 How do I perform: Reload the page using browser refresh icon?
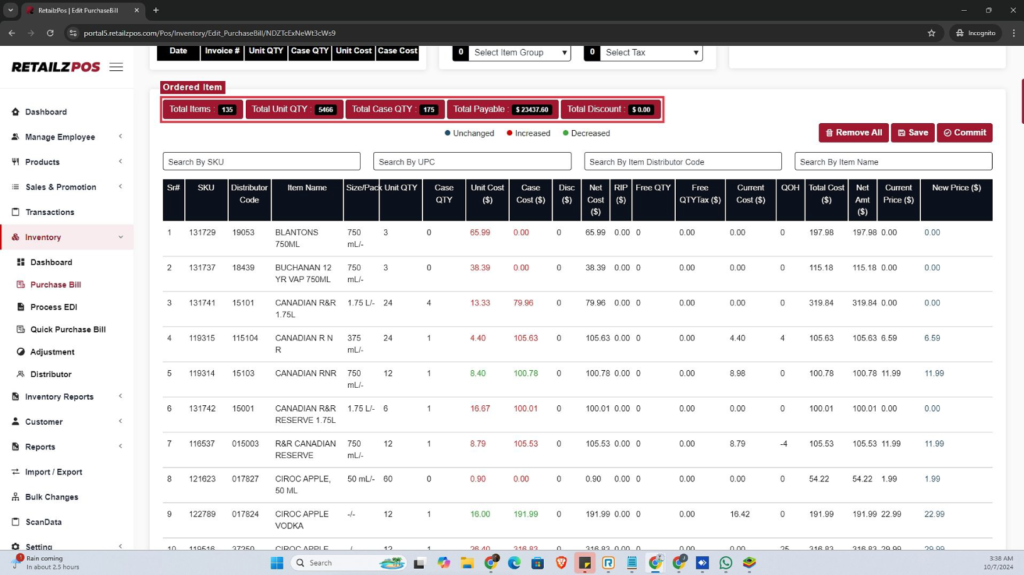point(50,33)
